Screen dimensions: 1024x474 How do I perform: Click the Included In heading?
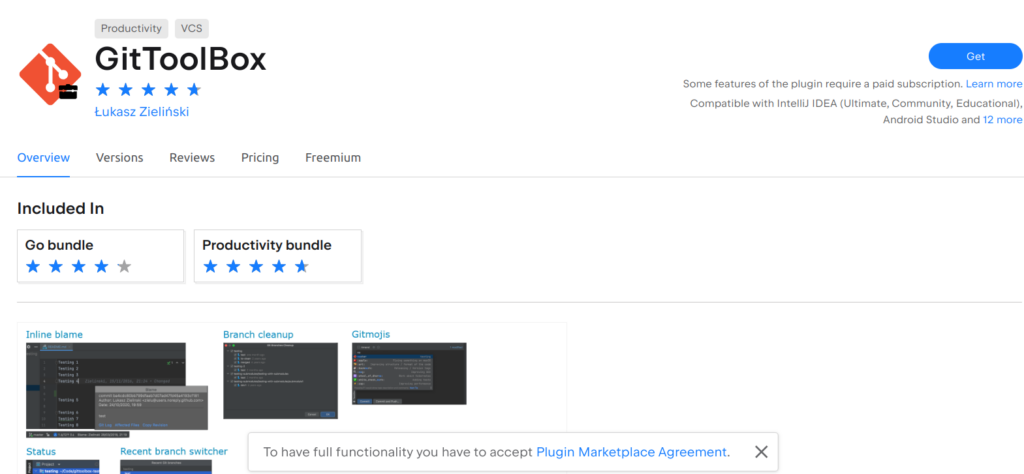(61, 209)
